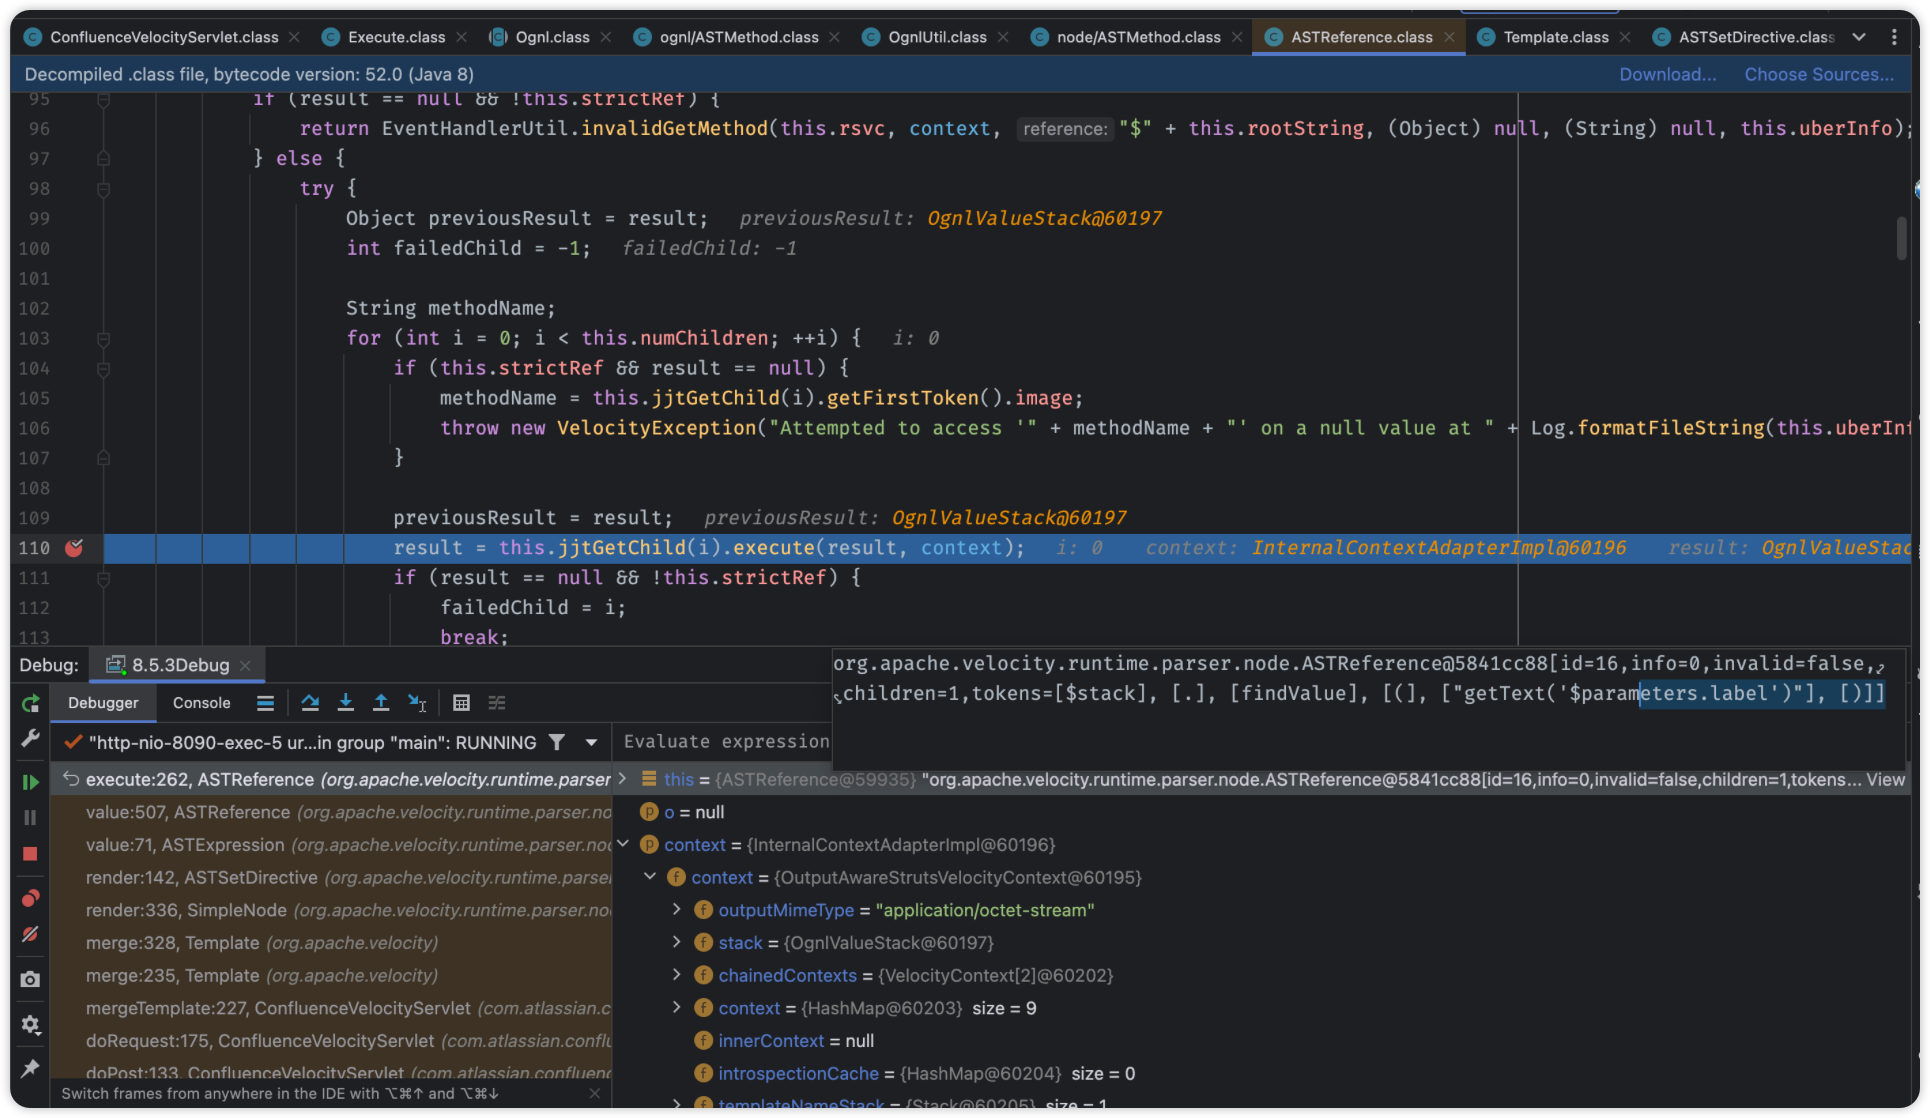Pause the running program
This screenshot has width=1930, height=1118.
[31, 818]
